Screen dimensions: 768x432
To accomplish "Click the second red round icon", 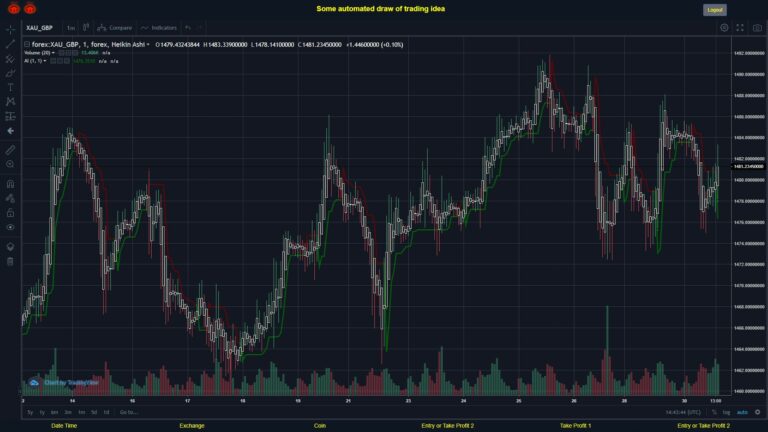I will click(x=30, y=8).
